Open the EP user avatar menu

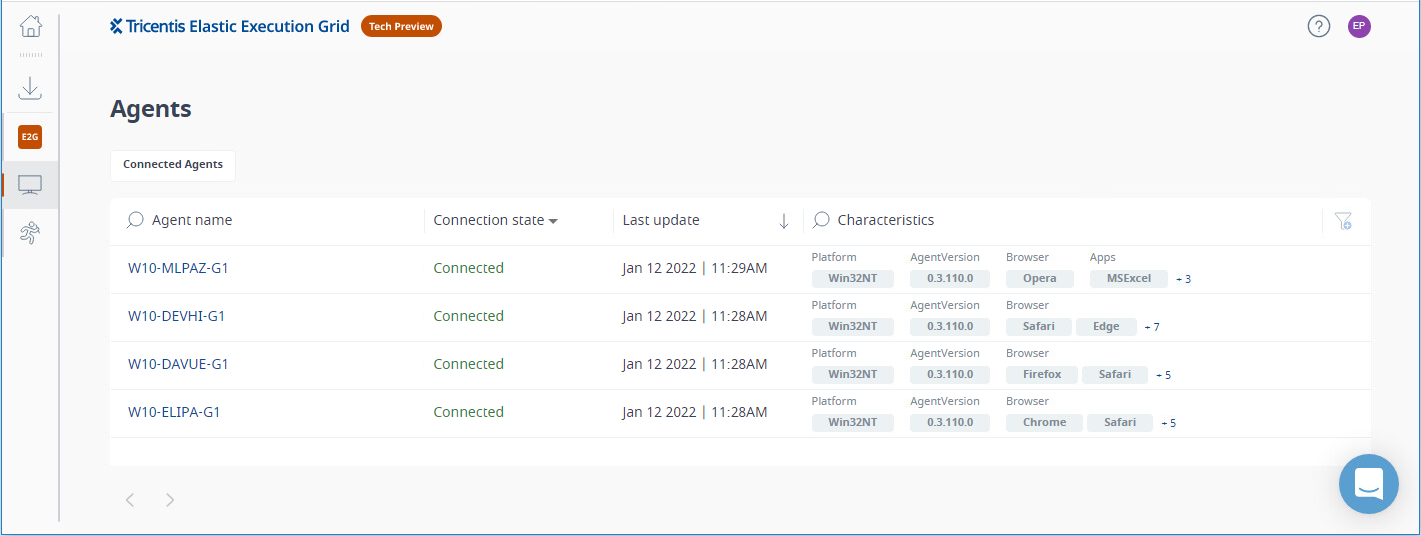point(1359,27)
